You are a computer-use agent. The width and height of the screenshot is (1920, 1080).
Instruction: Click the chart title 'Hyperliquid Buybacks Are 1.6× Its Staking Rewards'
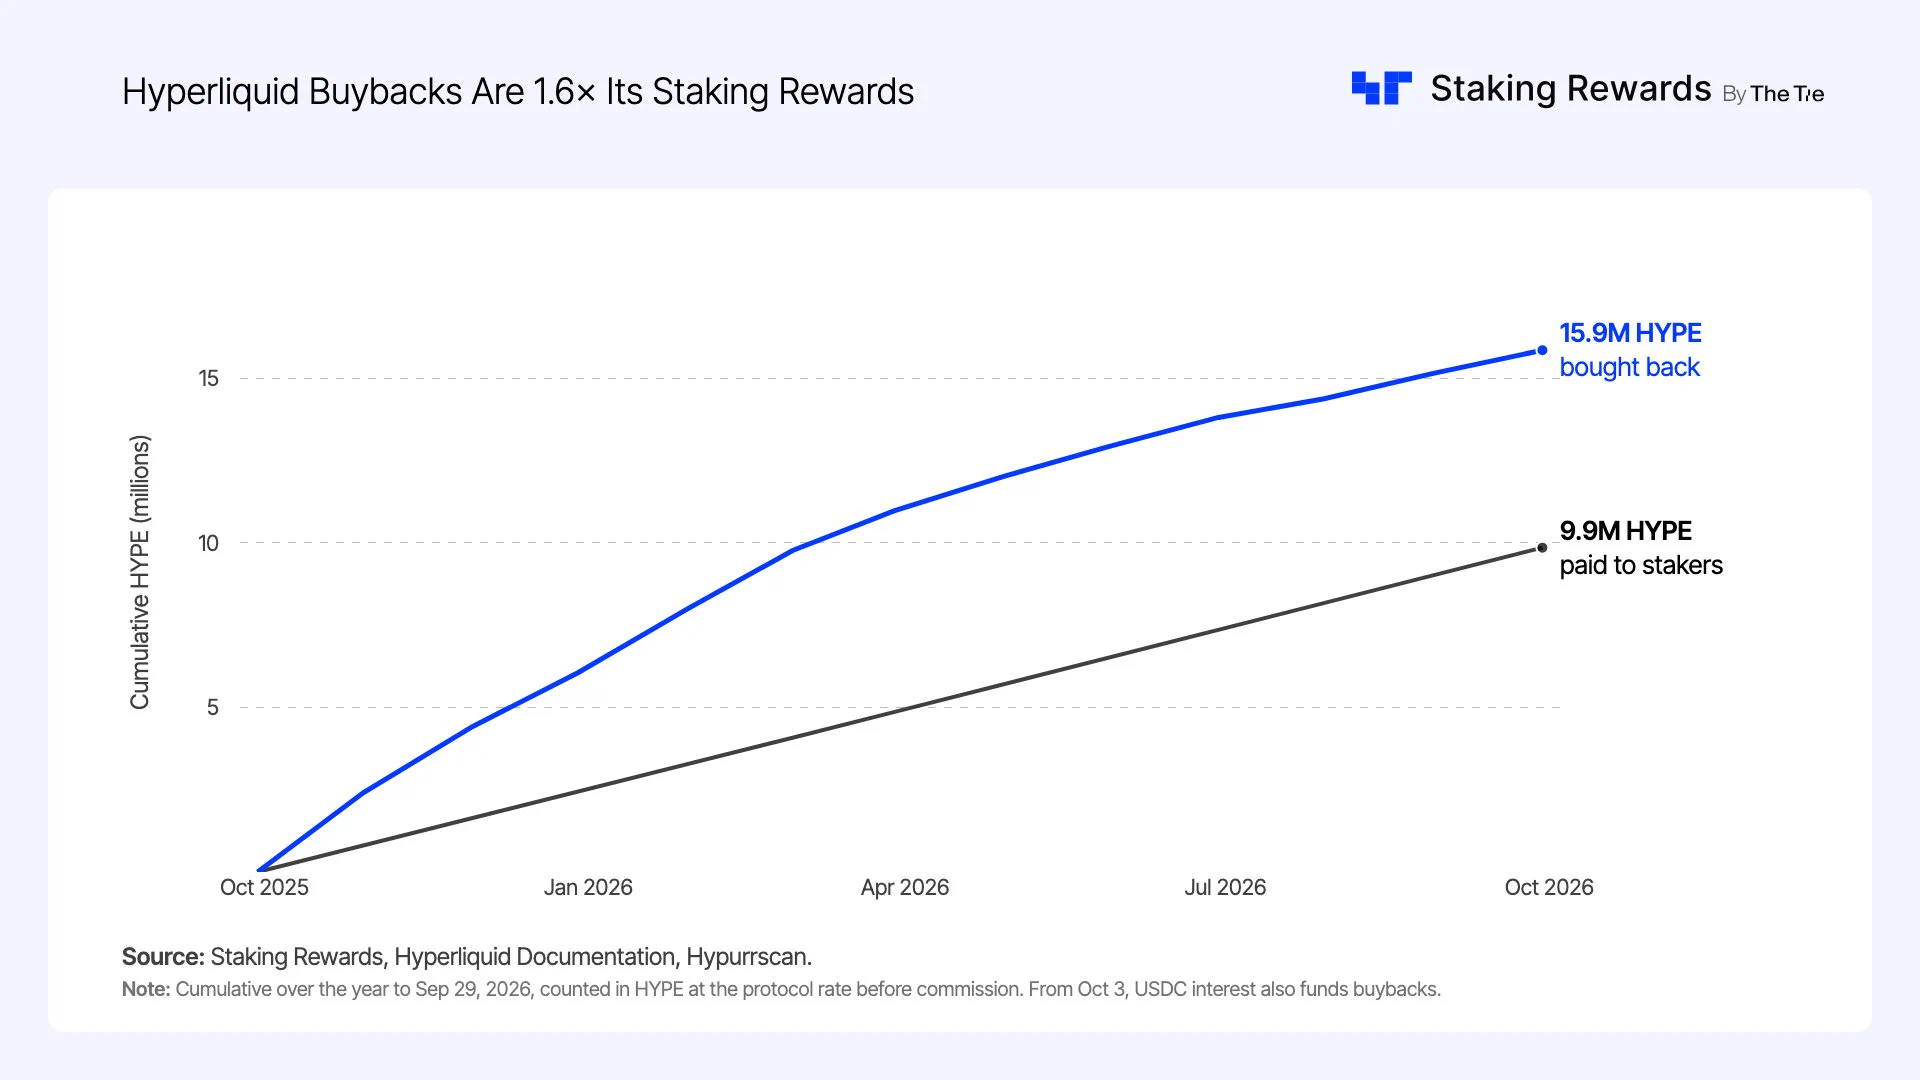coord(518,91)
